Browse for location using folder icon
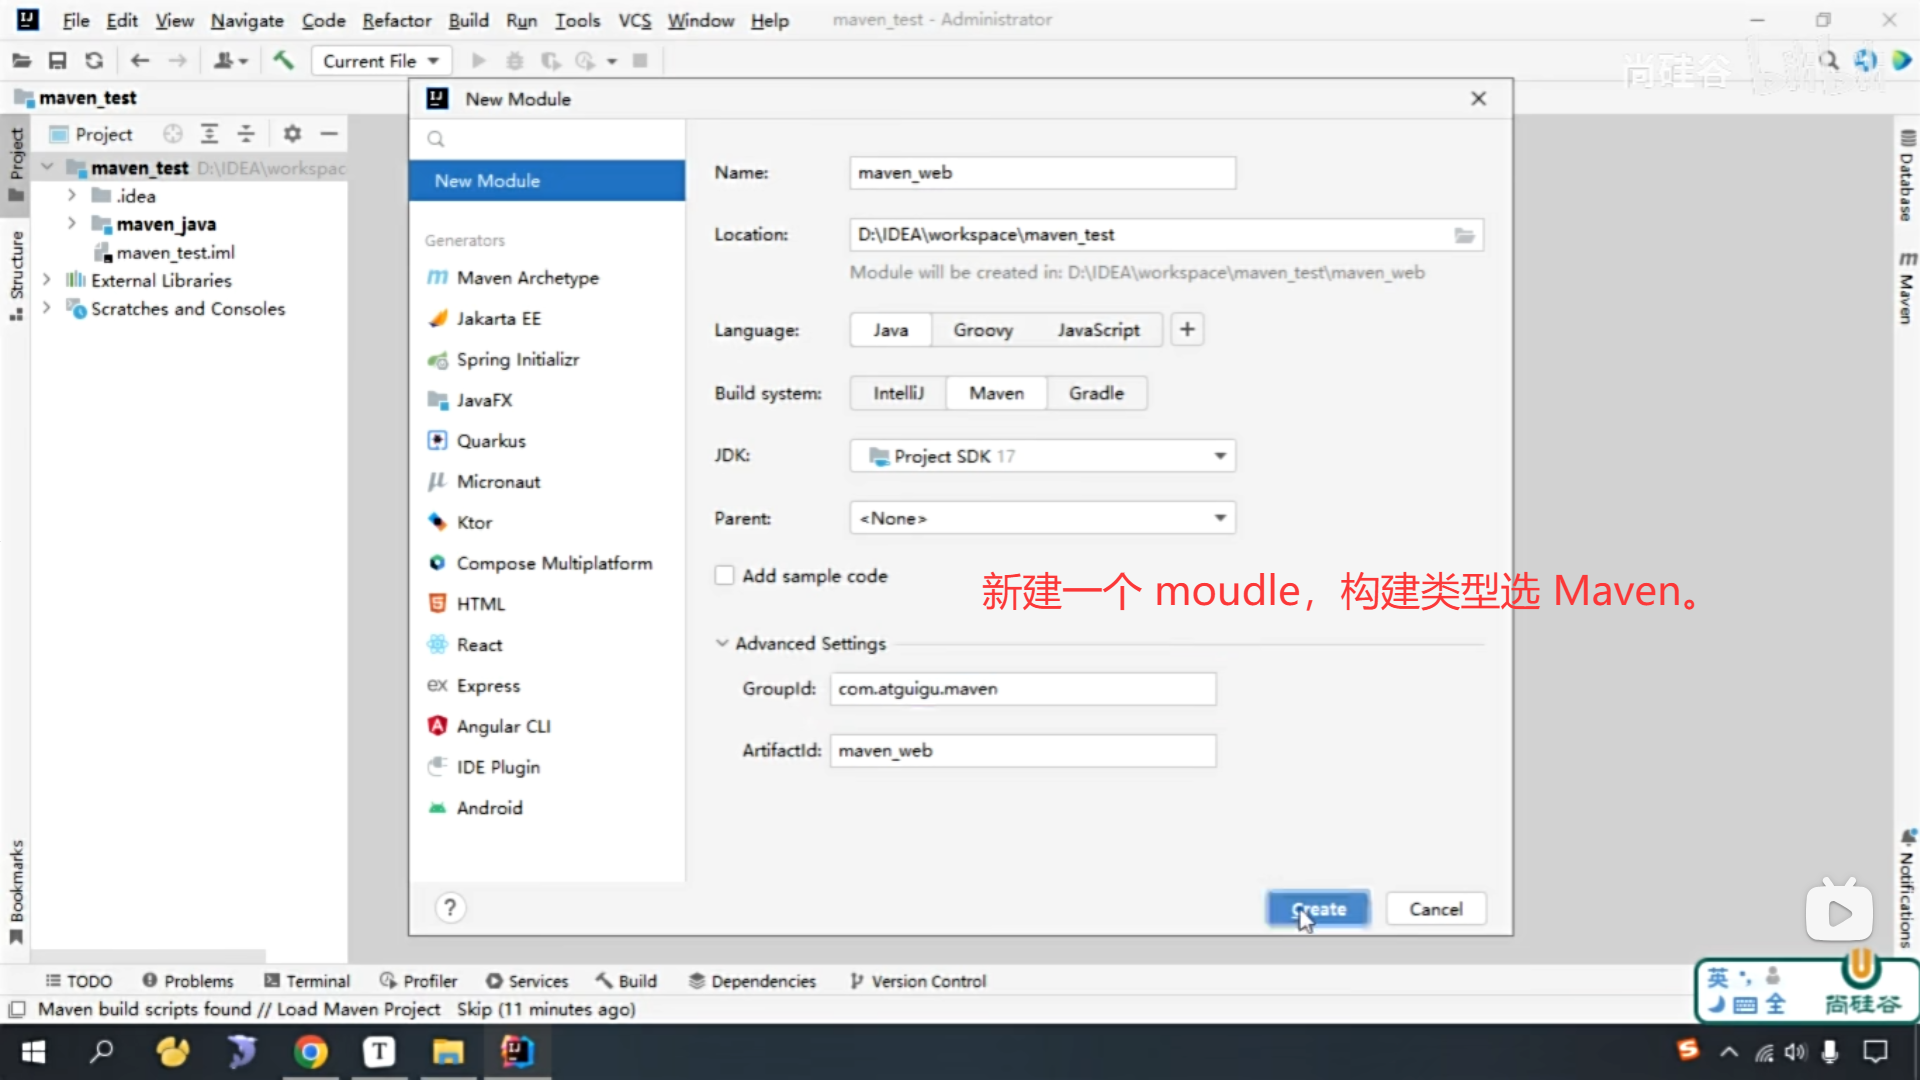 [x=1464, y=235]
